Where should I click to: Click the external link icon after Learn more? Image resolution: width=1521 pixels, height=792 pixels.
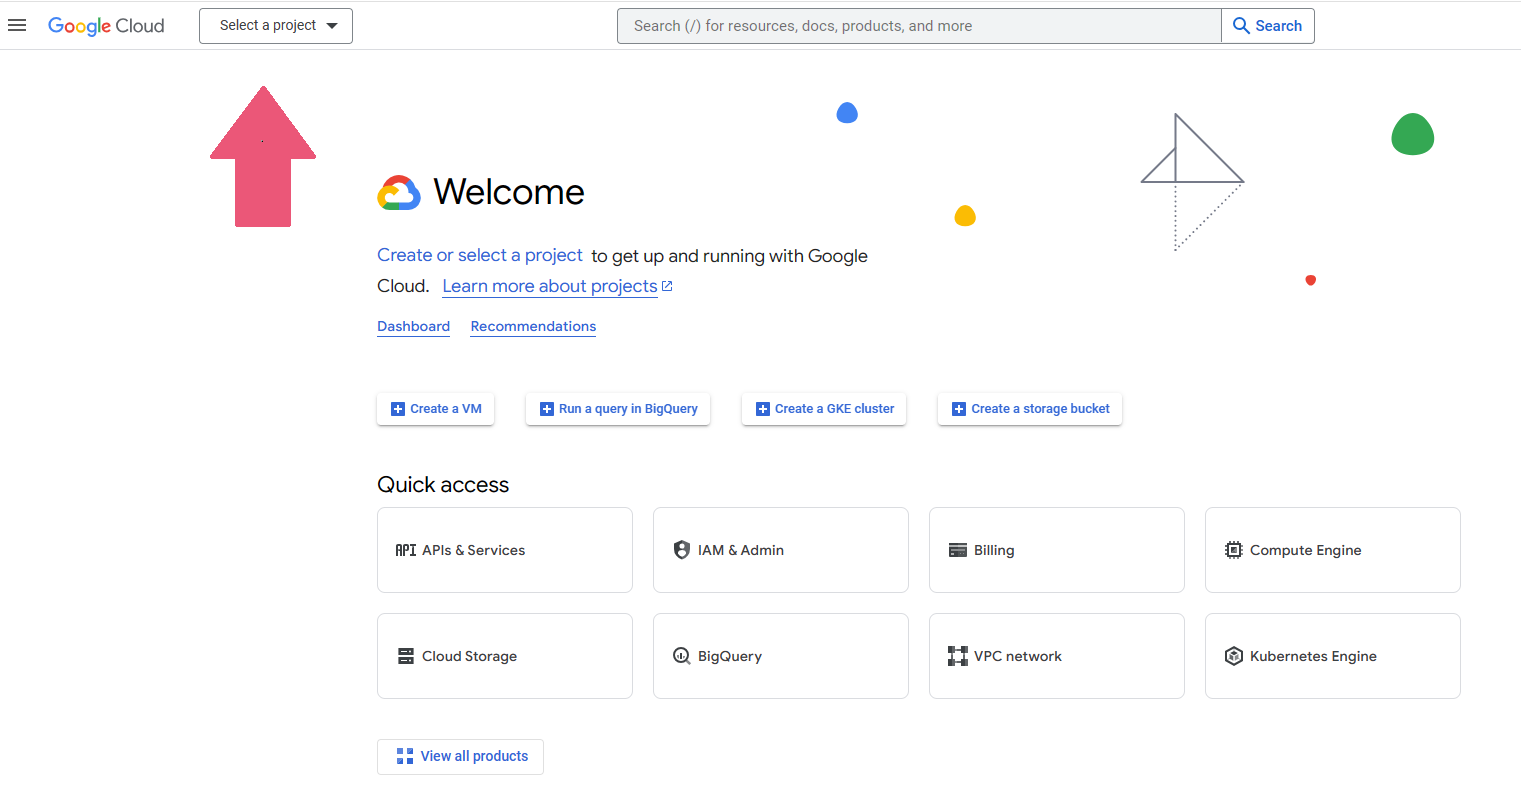coord(667,286)
